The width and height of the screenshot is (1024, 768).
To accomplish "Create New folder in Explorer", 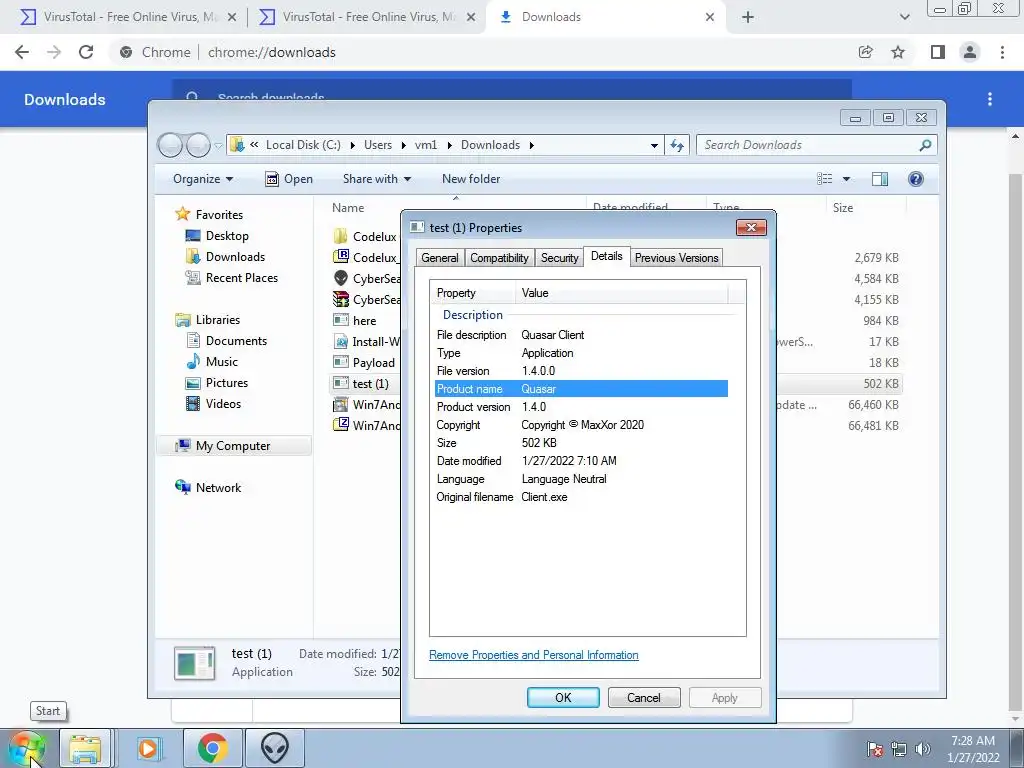I will pos(471,179).
